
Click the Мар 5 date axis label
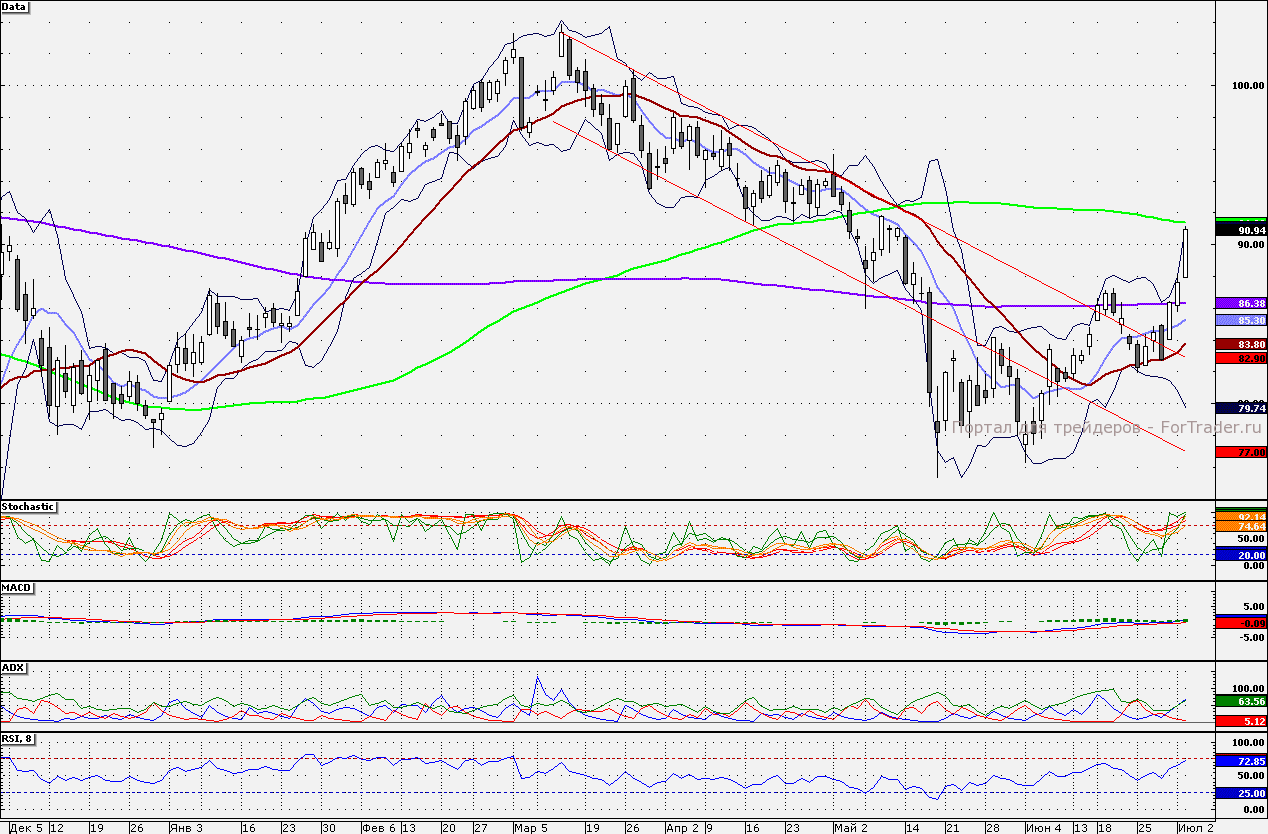[530, 828]
